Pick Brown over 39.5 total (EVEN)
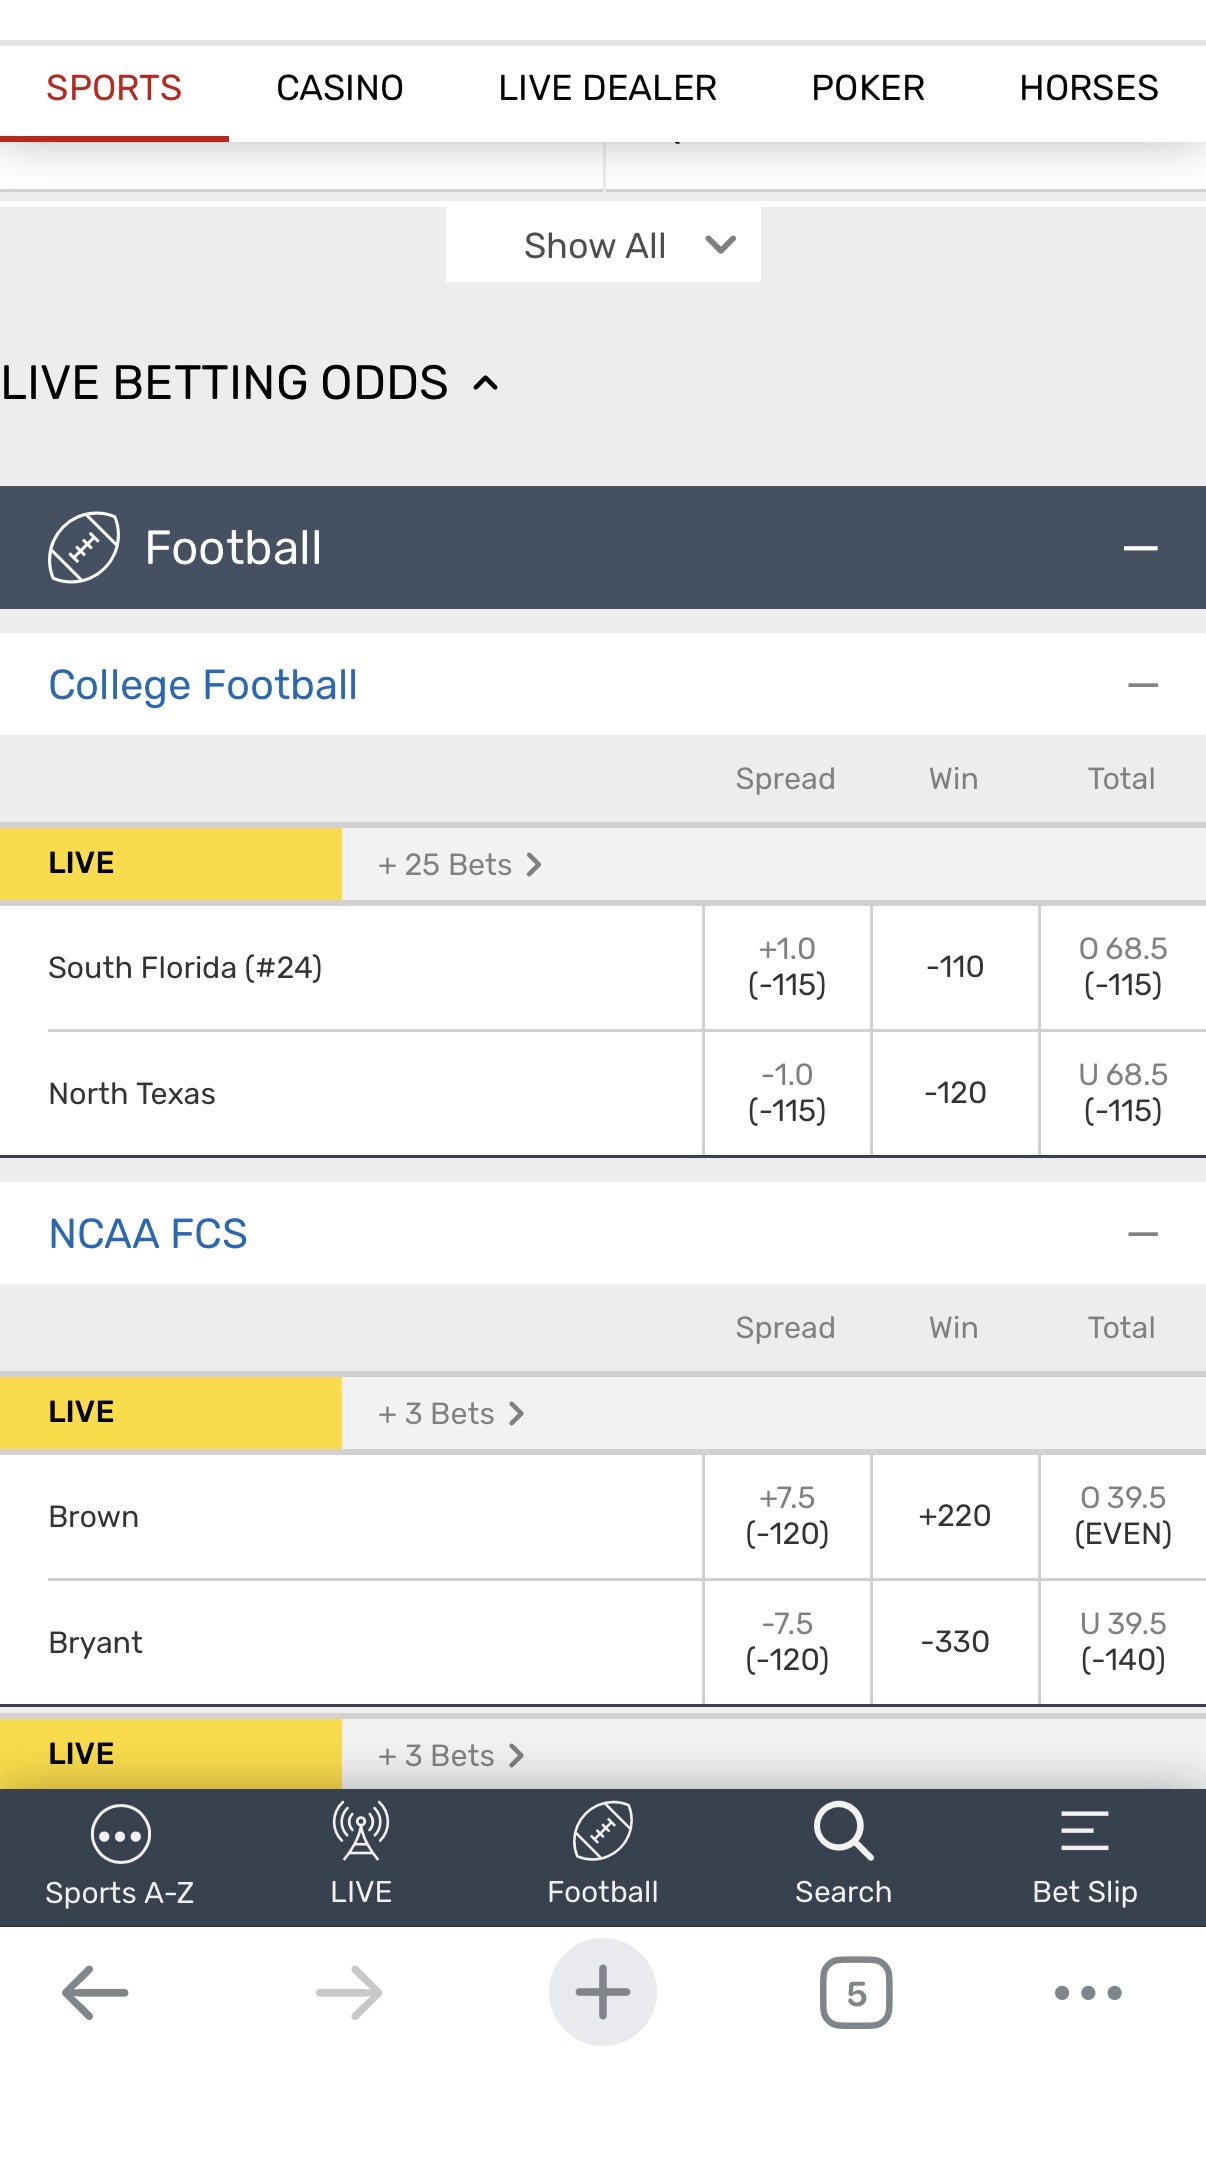1206x2161 pixels. point(1123,1516)
